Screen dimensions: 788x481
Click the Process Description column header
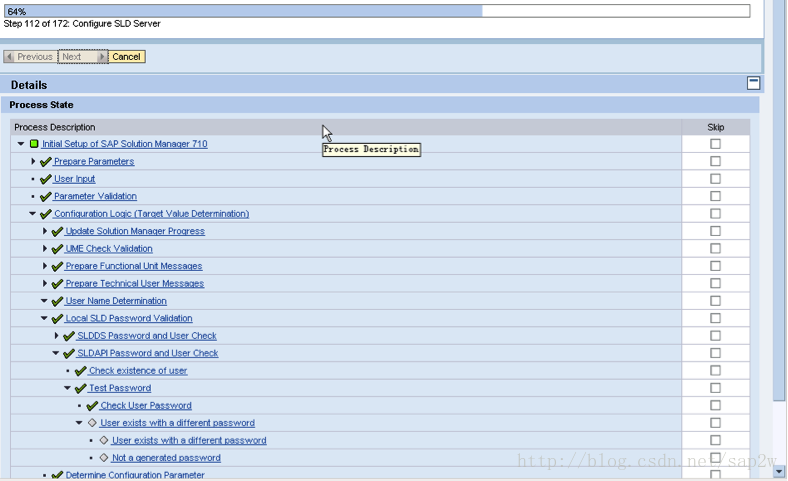[x=346, y=127]
